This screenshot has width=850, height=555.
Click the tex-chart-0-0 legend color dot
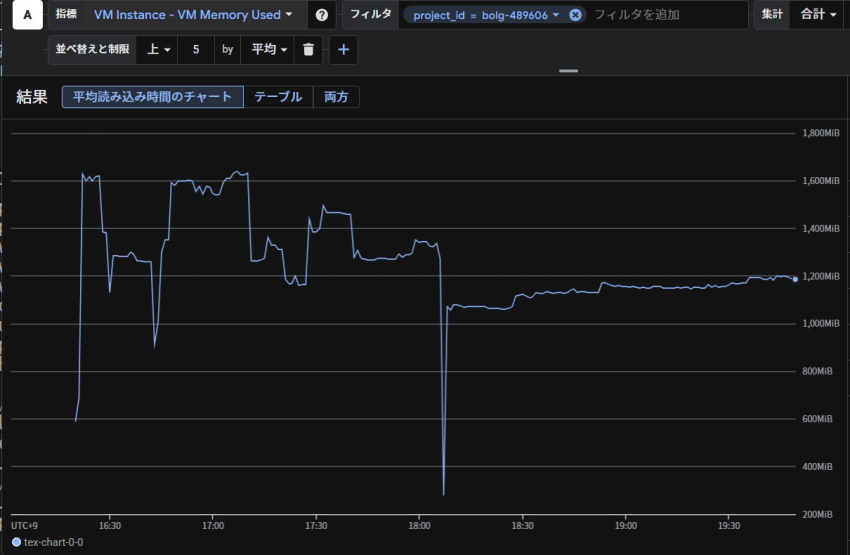16,542
